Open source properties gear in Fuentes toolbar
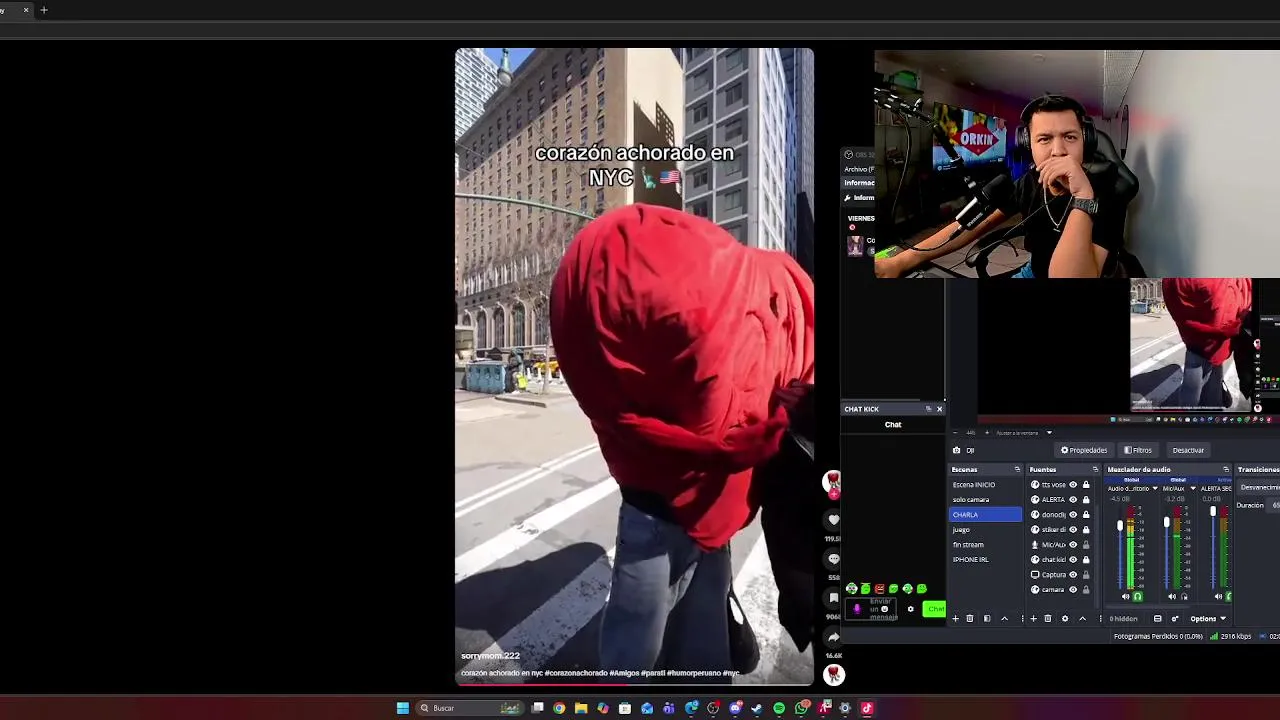The width and height of the screenshot is (1280, 720). click(1065, 619)
